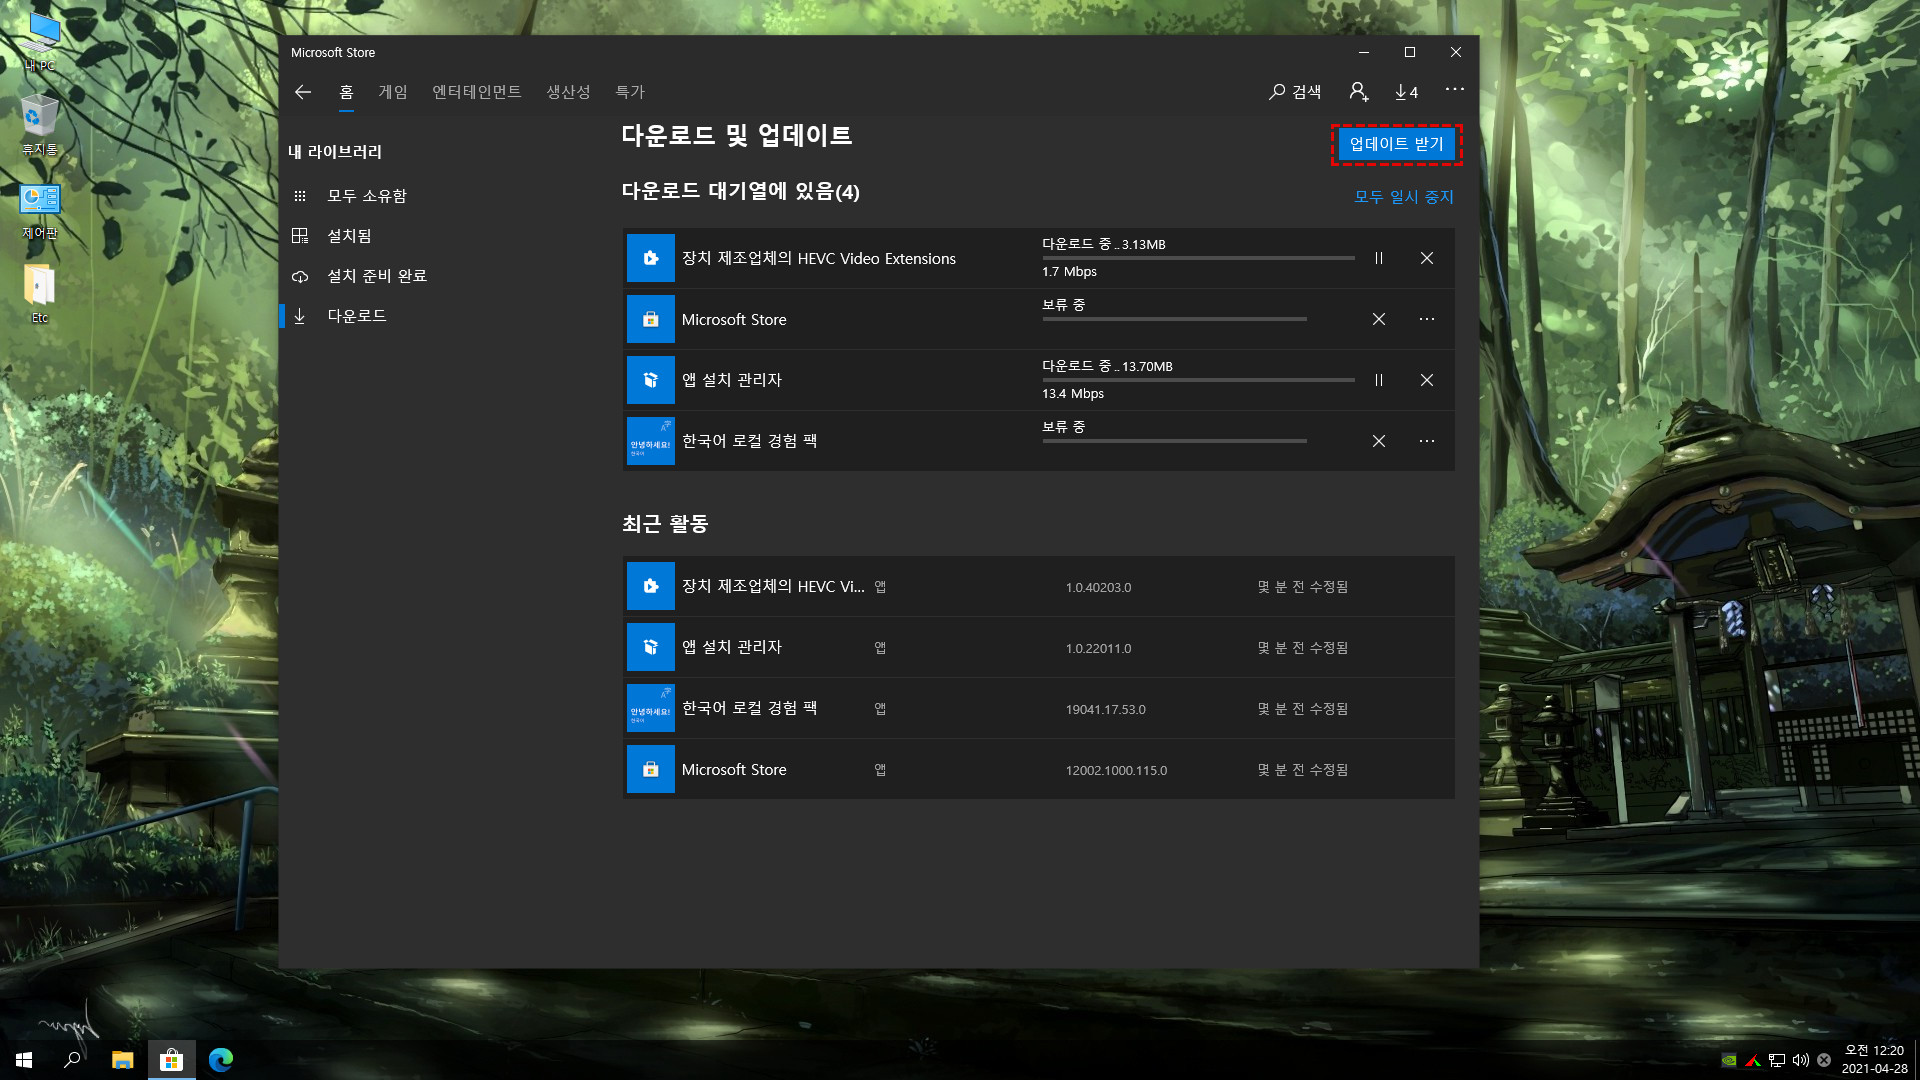Open 모두 소유함 in library sidebar
Screen dimensions: 1920x1080
(367, 196)
